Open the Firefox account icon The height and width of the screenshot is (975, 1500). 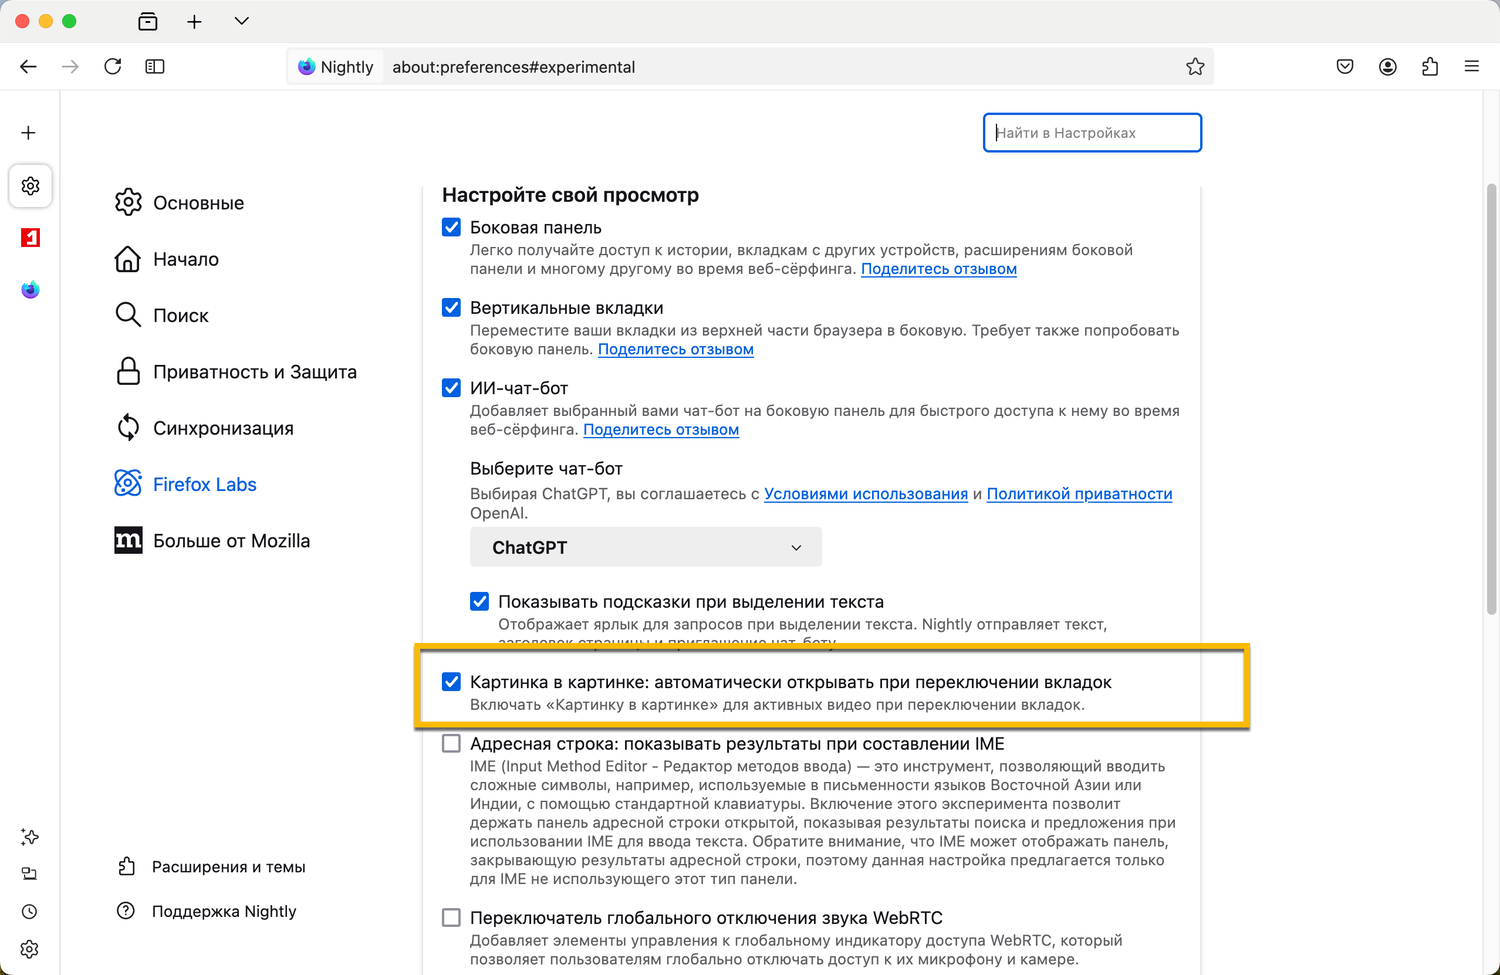tap(1388, 67)
